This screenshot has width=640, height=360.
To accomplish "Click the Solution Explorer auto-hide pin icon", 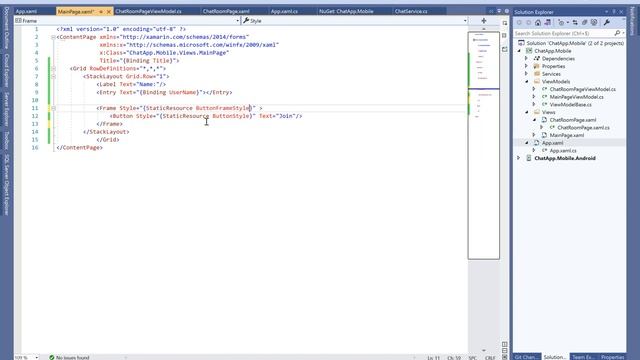I will [613, 12].
